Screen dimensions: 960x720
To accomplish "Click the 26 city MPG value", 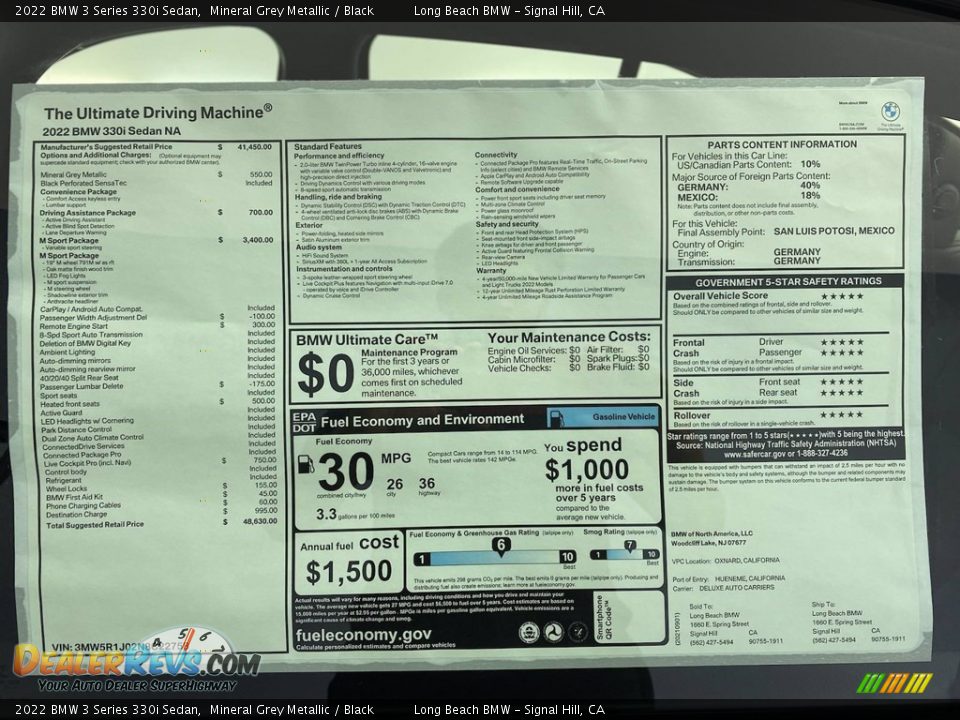I will (395, 484).
